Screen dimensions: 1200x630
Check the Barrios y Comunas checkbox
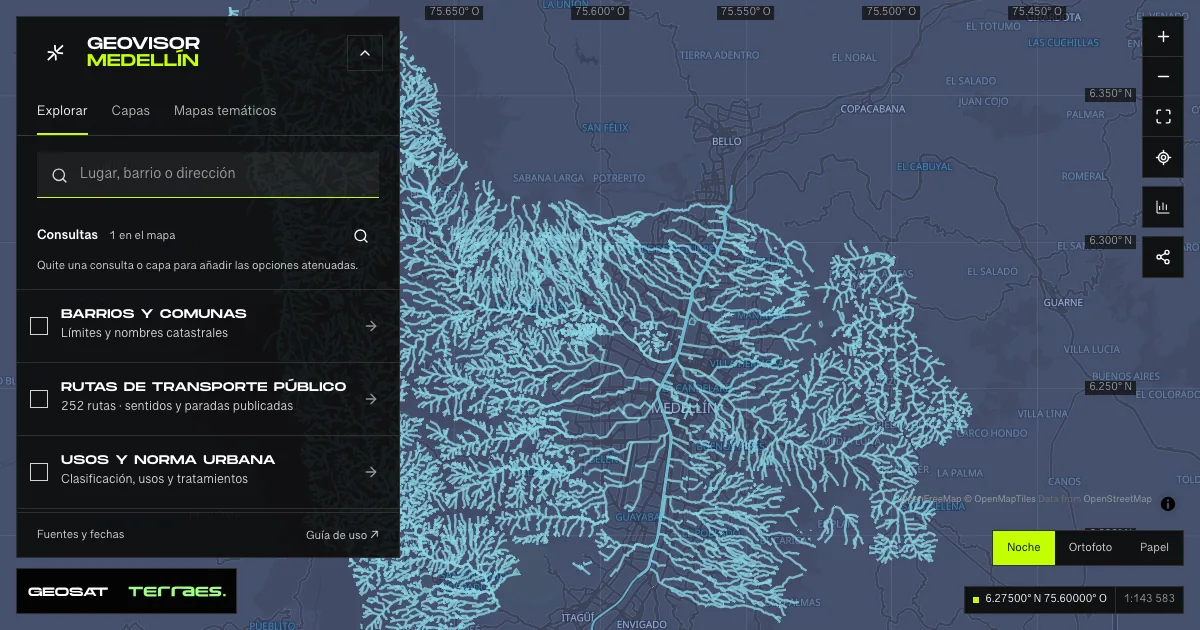[x=39, y=325]
